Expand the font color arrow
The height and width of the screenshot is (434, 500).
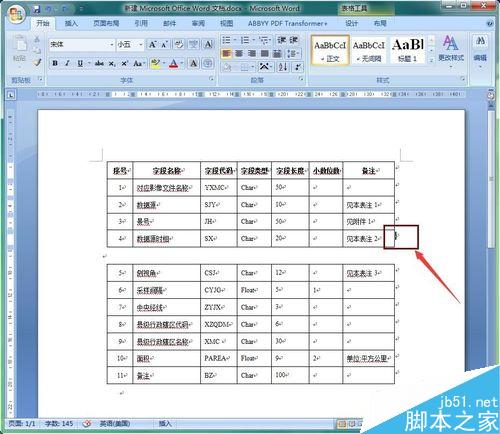coord(182,63)
